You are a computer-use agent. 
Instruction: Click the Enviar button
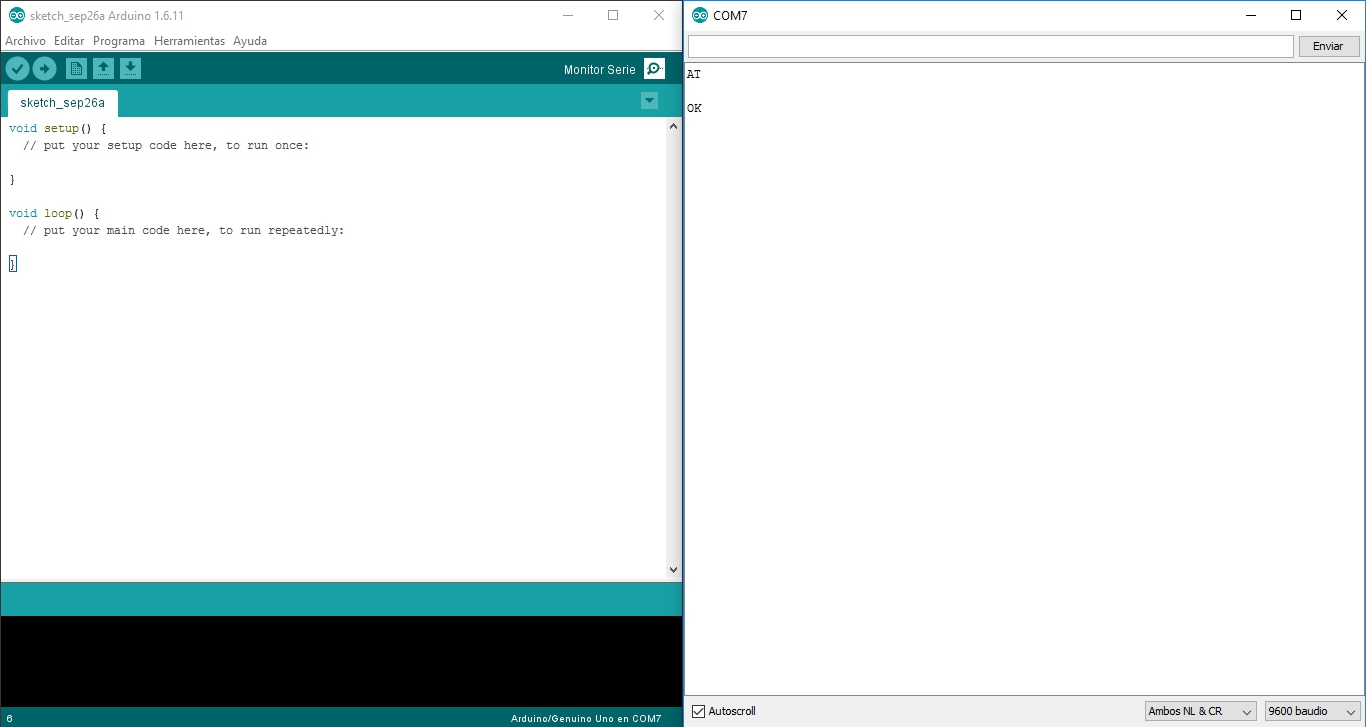pyautogui.click(x=1328, y=45)
